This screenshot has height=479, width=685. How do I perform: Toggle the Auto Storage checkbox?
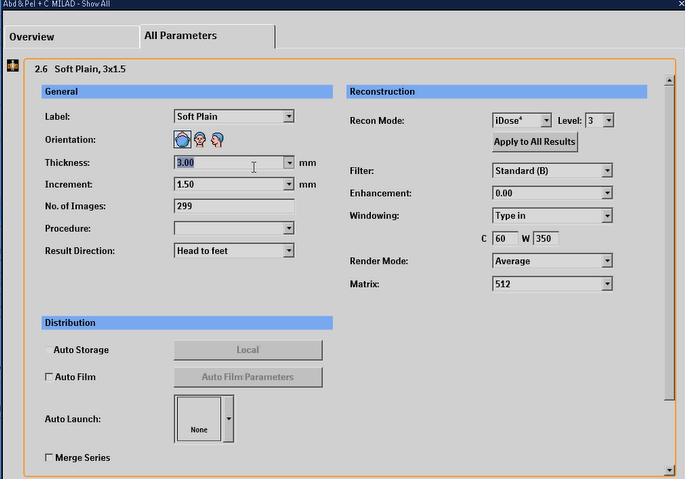[50, 350]
